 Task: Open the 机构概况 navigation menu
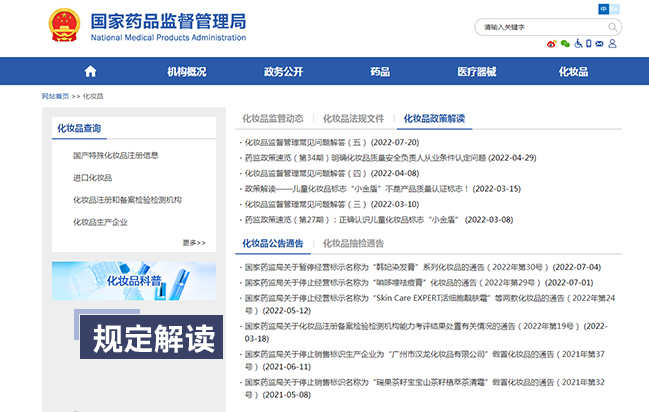pyautogui.click(x=187, y=72)
